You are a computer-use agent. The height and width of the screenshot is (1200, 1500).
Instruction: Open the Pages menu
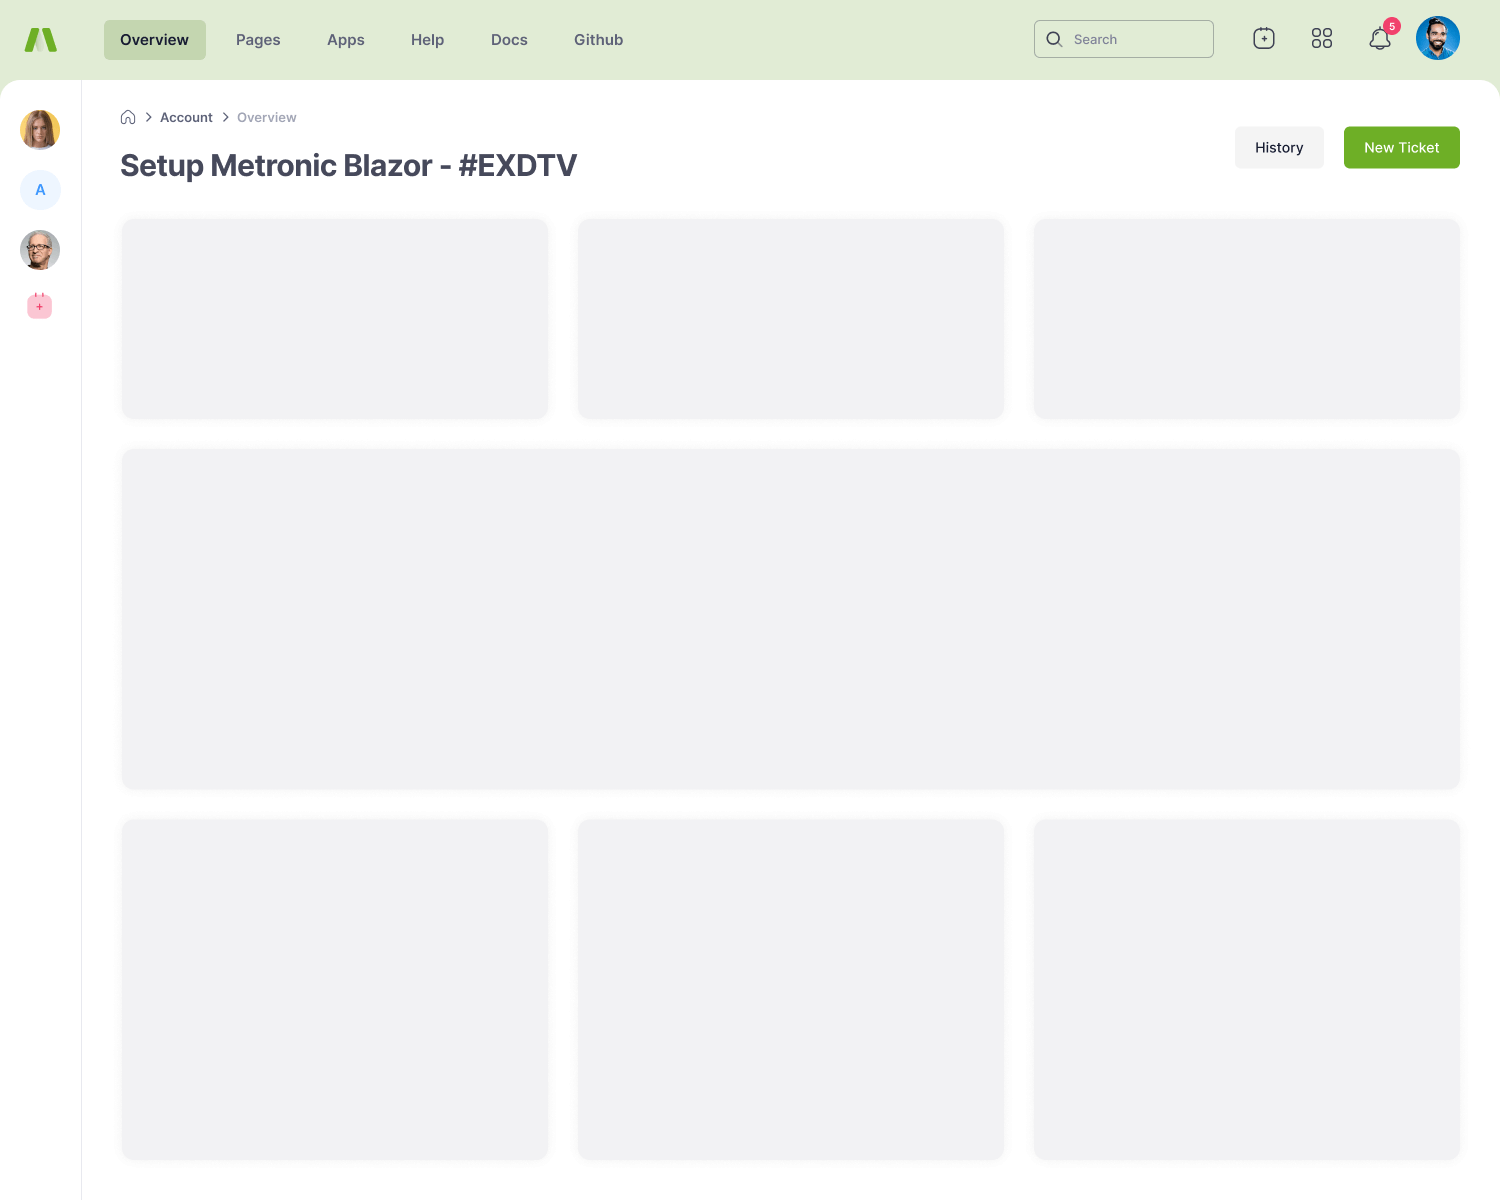[258, 40]
